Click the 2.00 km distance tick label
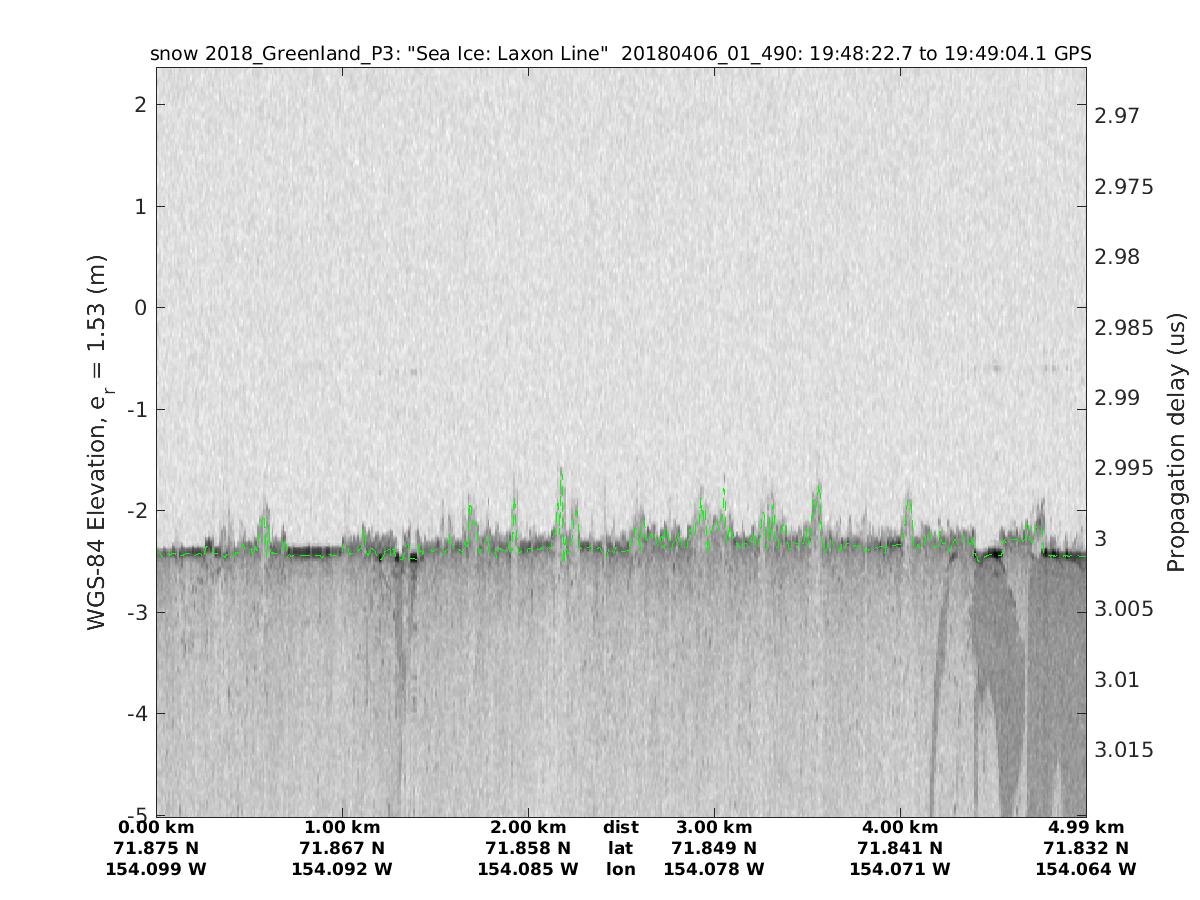This screenshot has height=900, width=1200. pyautogui.click(x=528, y=827)
